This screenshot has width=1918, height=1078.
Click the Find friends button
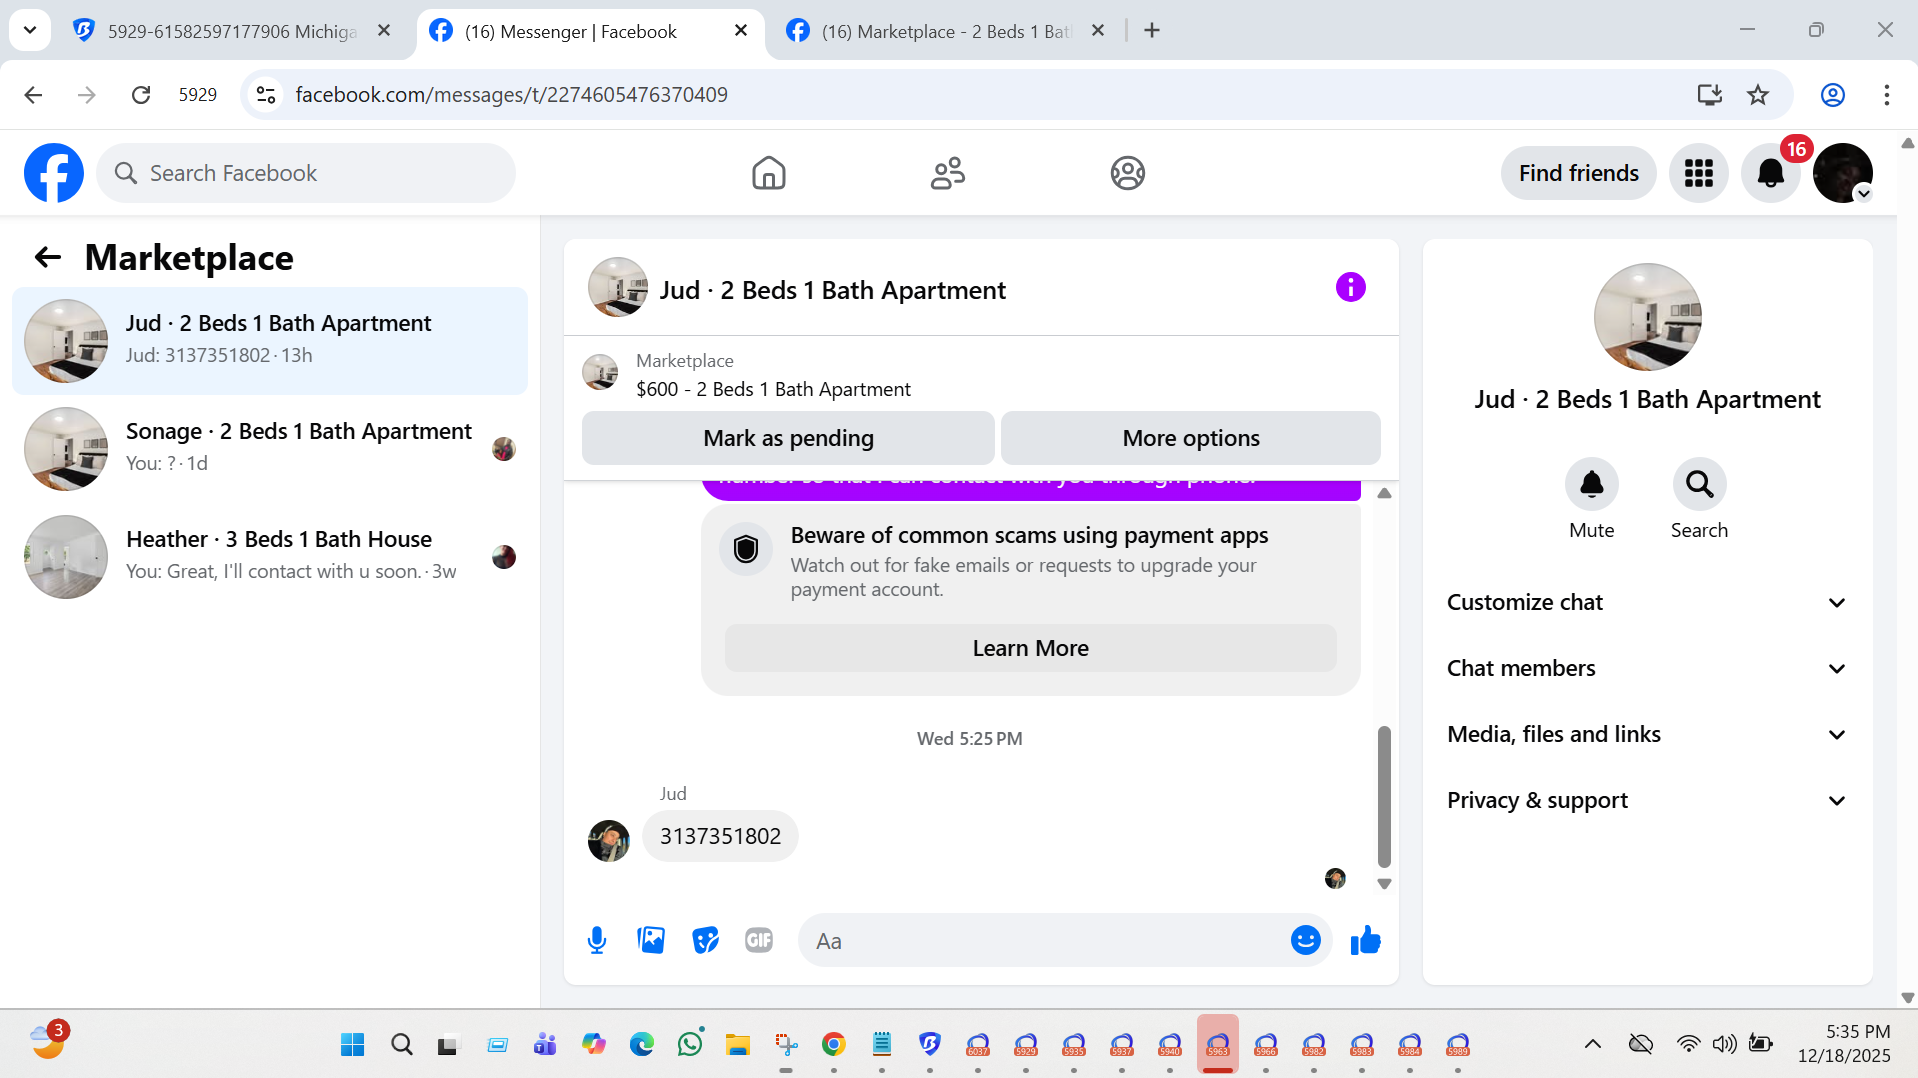point(1578,173)
